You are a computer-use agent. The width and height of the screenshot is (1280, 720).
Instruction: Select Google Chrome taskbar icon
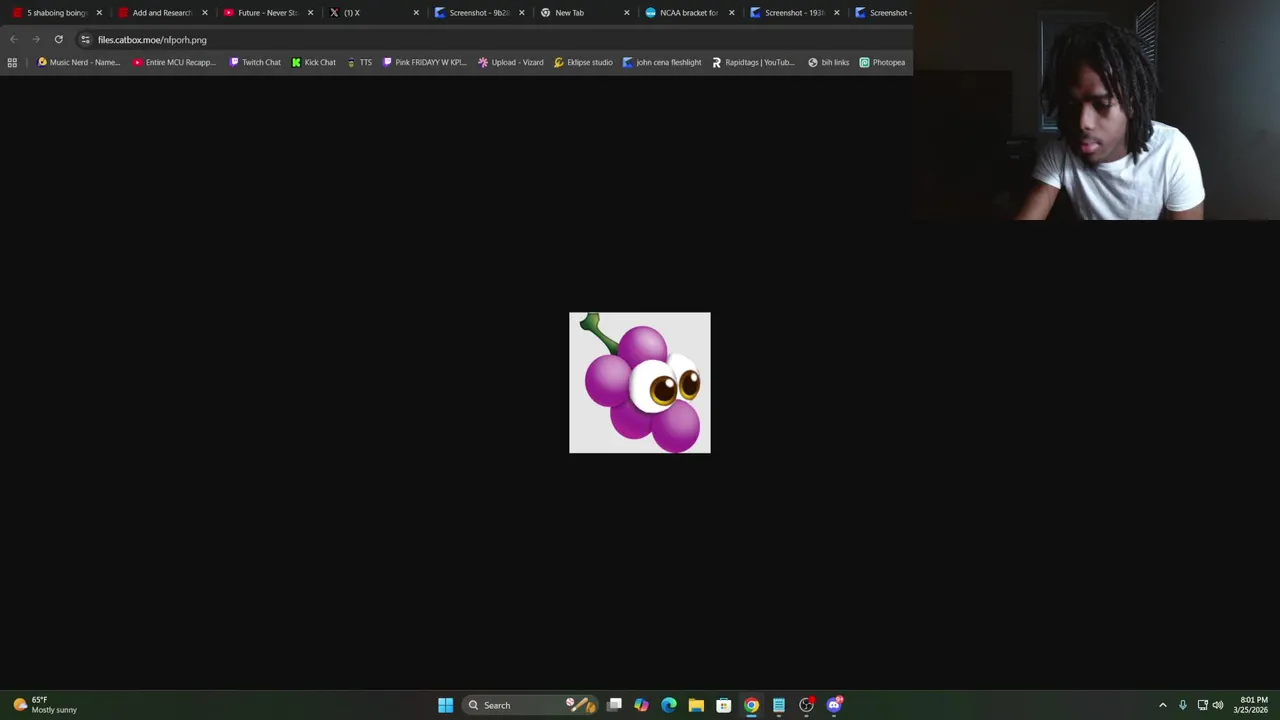point(751,705)
